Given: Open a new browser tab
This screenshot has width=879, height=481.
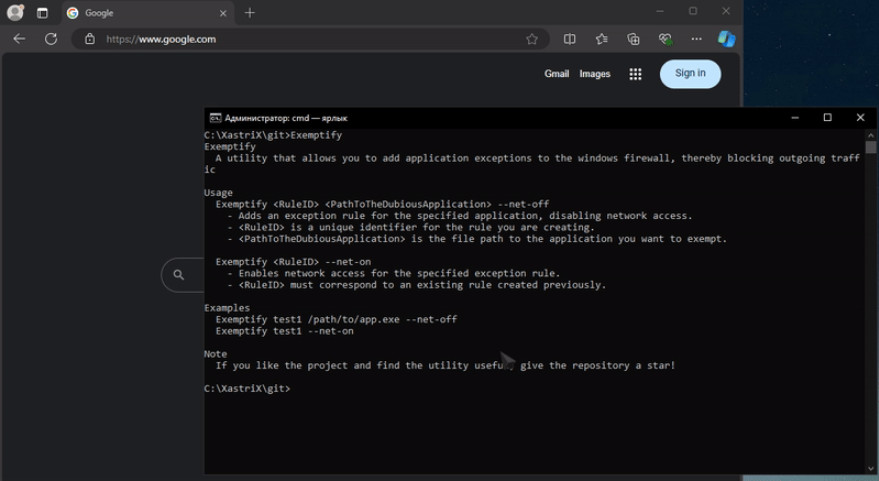Looking at the screenshot, I should 250,13.
